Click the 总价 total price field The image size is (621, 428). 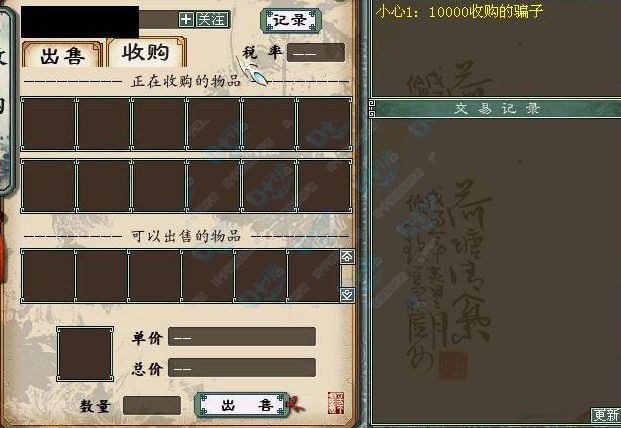click(242, 367)
